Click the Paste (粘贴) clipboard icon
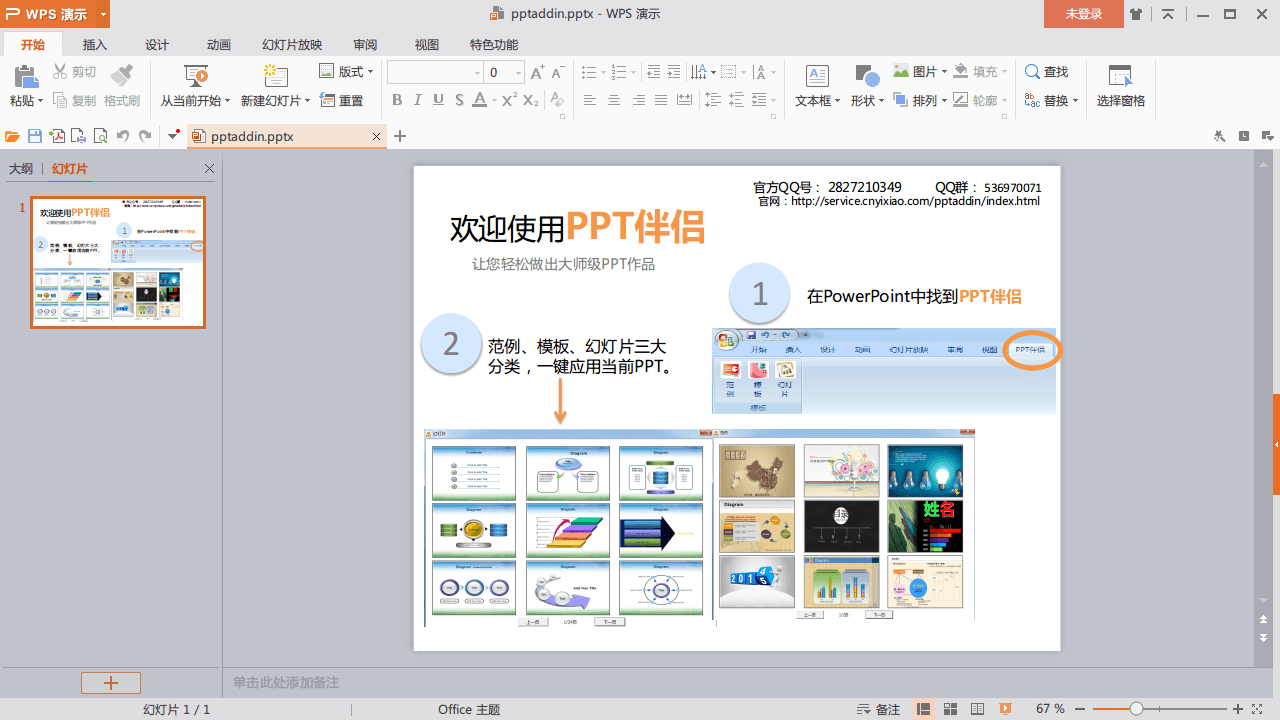The image size is (1280, 720). [x=25, y=76]
